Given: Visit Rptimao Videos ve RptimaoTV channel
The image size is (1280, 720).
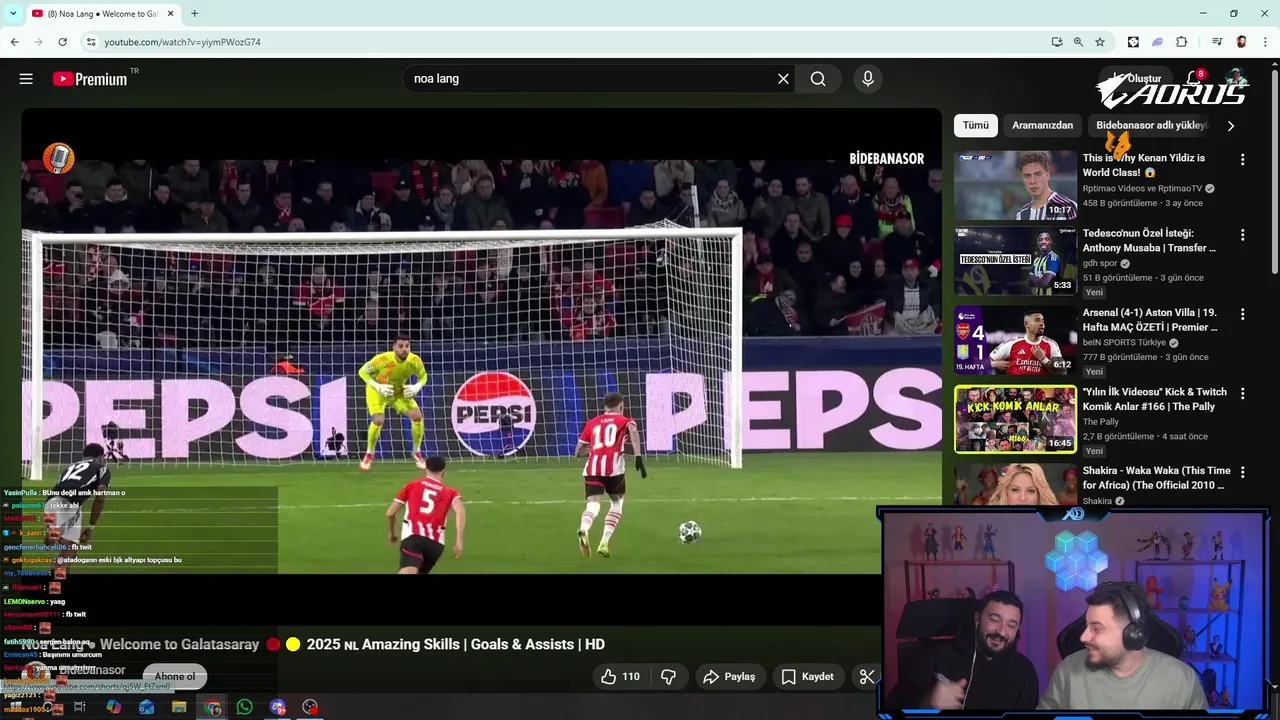Looking at the screenshot, I should tap(1142, 188).
